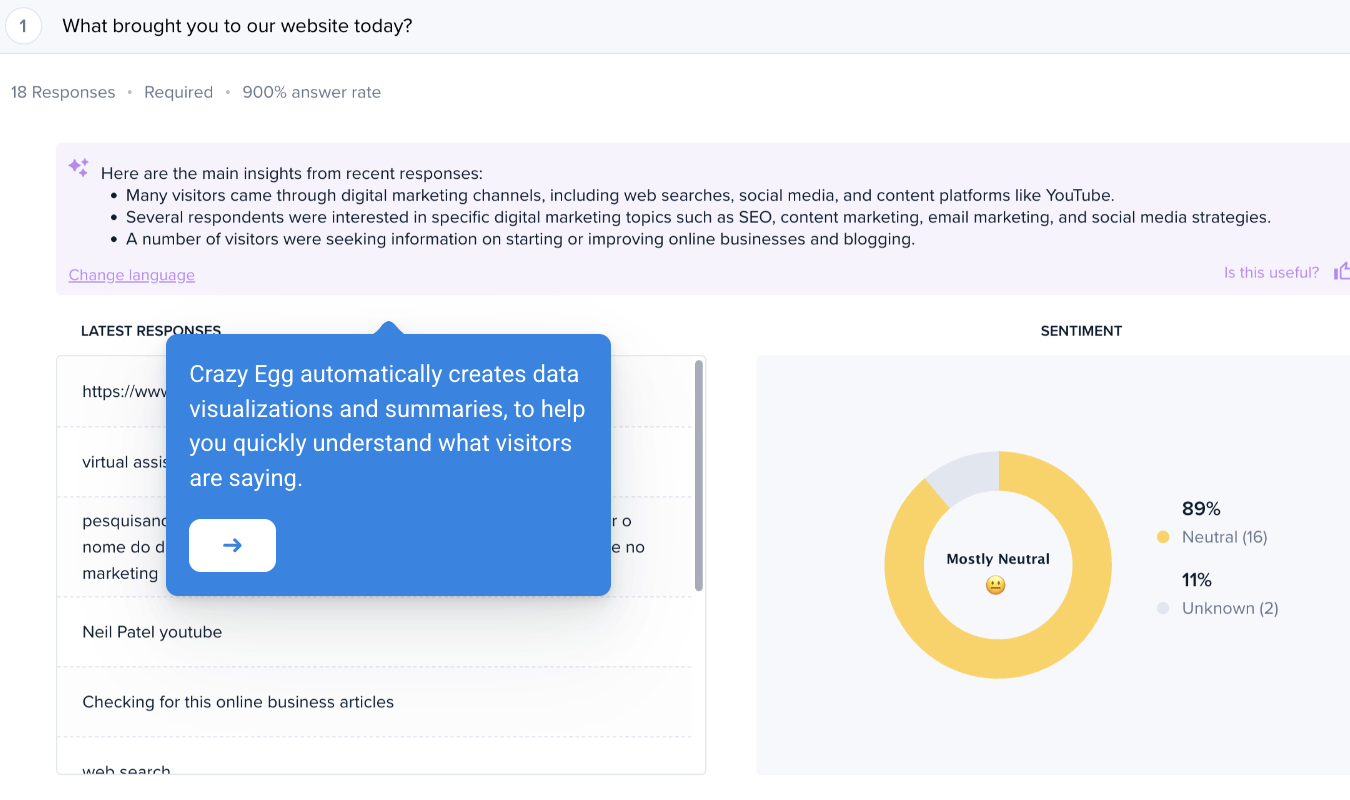The height and width of the screenshot is (800, 1350).
Task: Click the thumbs up feedback icon
Action: (1341, 271)
